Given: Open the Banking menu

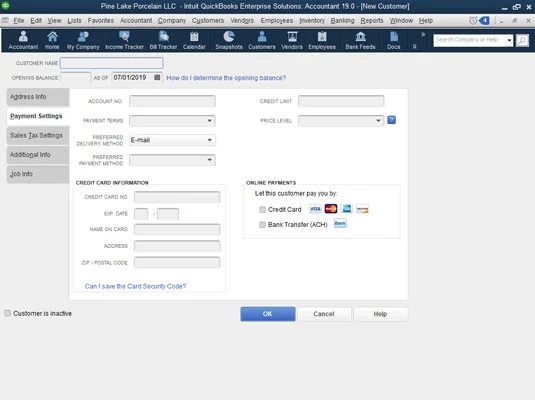Looking at the screenshot, I should pos(343,20).
